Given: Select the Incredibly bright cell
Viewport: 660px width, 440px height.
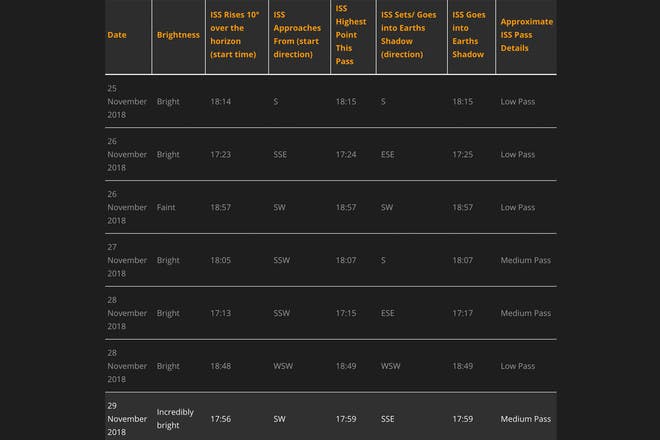Looking at the screenshot, I should (x=176, y=418).
